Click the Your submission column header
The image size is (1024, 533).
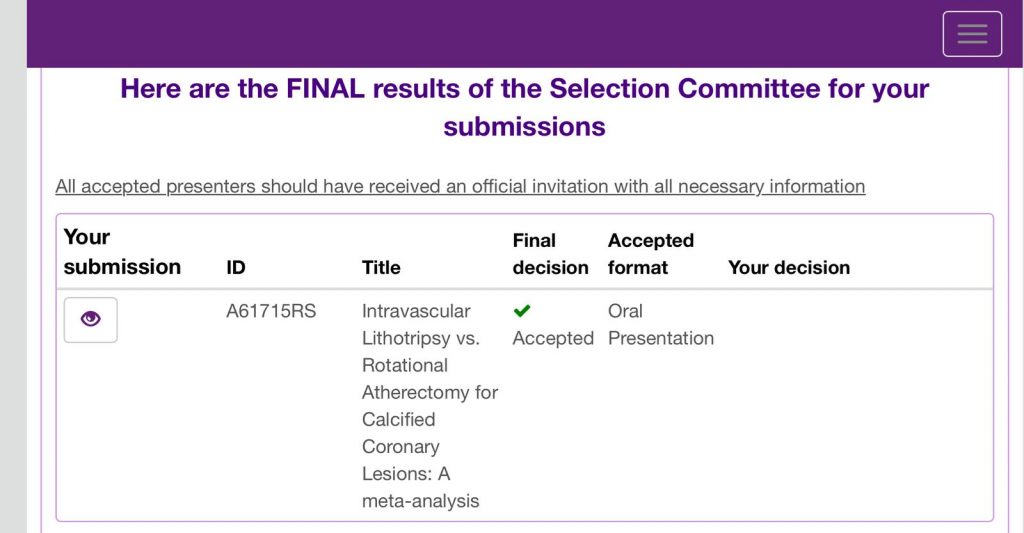[122, 252]
